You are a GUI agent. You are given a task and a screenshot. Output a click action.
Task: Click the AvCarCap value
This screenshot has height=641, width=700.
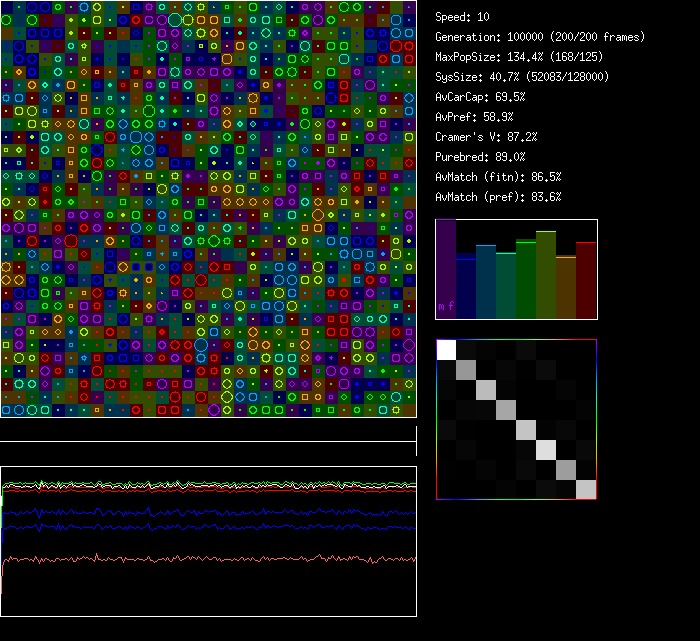(x=480, y=97)
